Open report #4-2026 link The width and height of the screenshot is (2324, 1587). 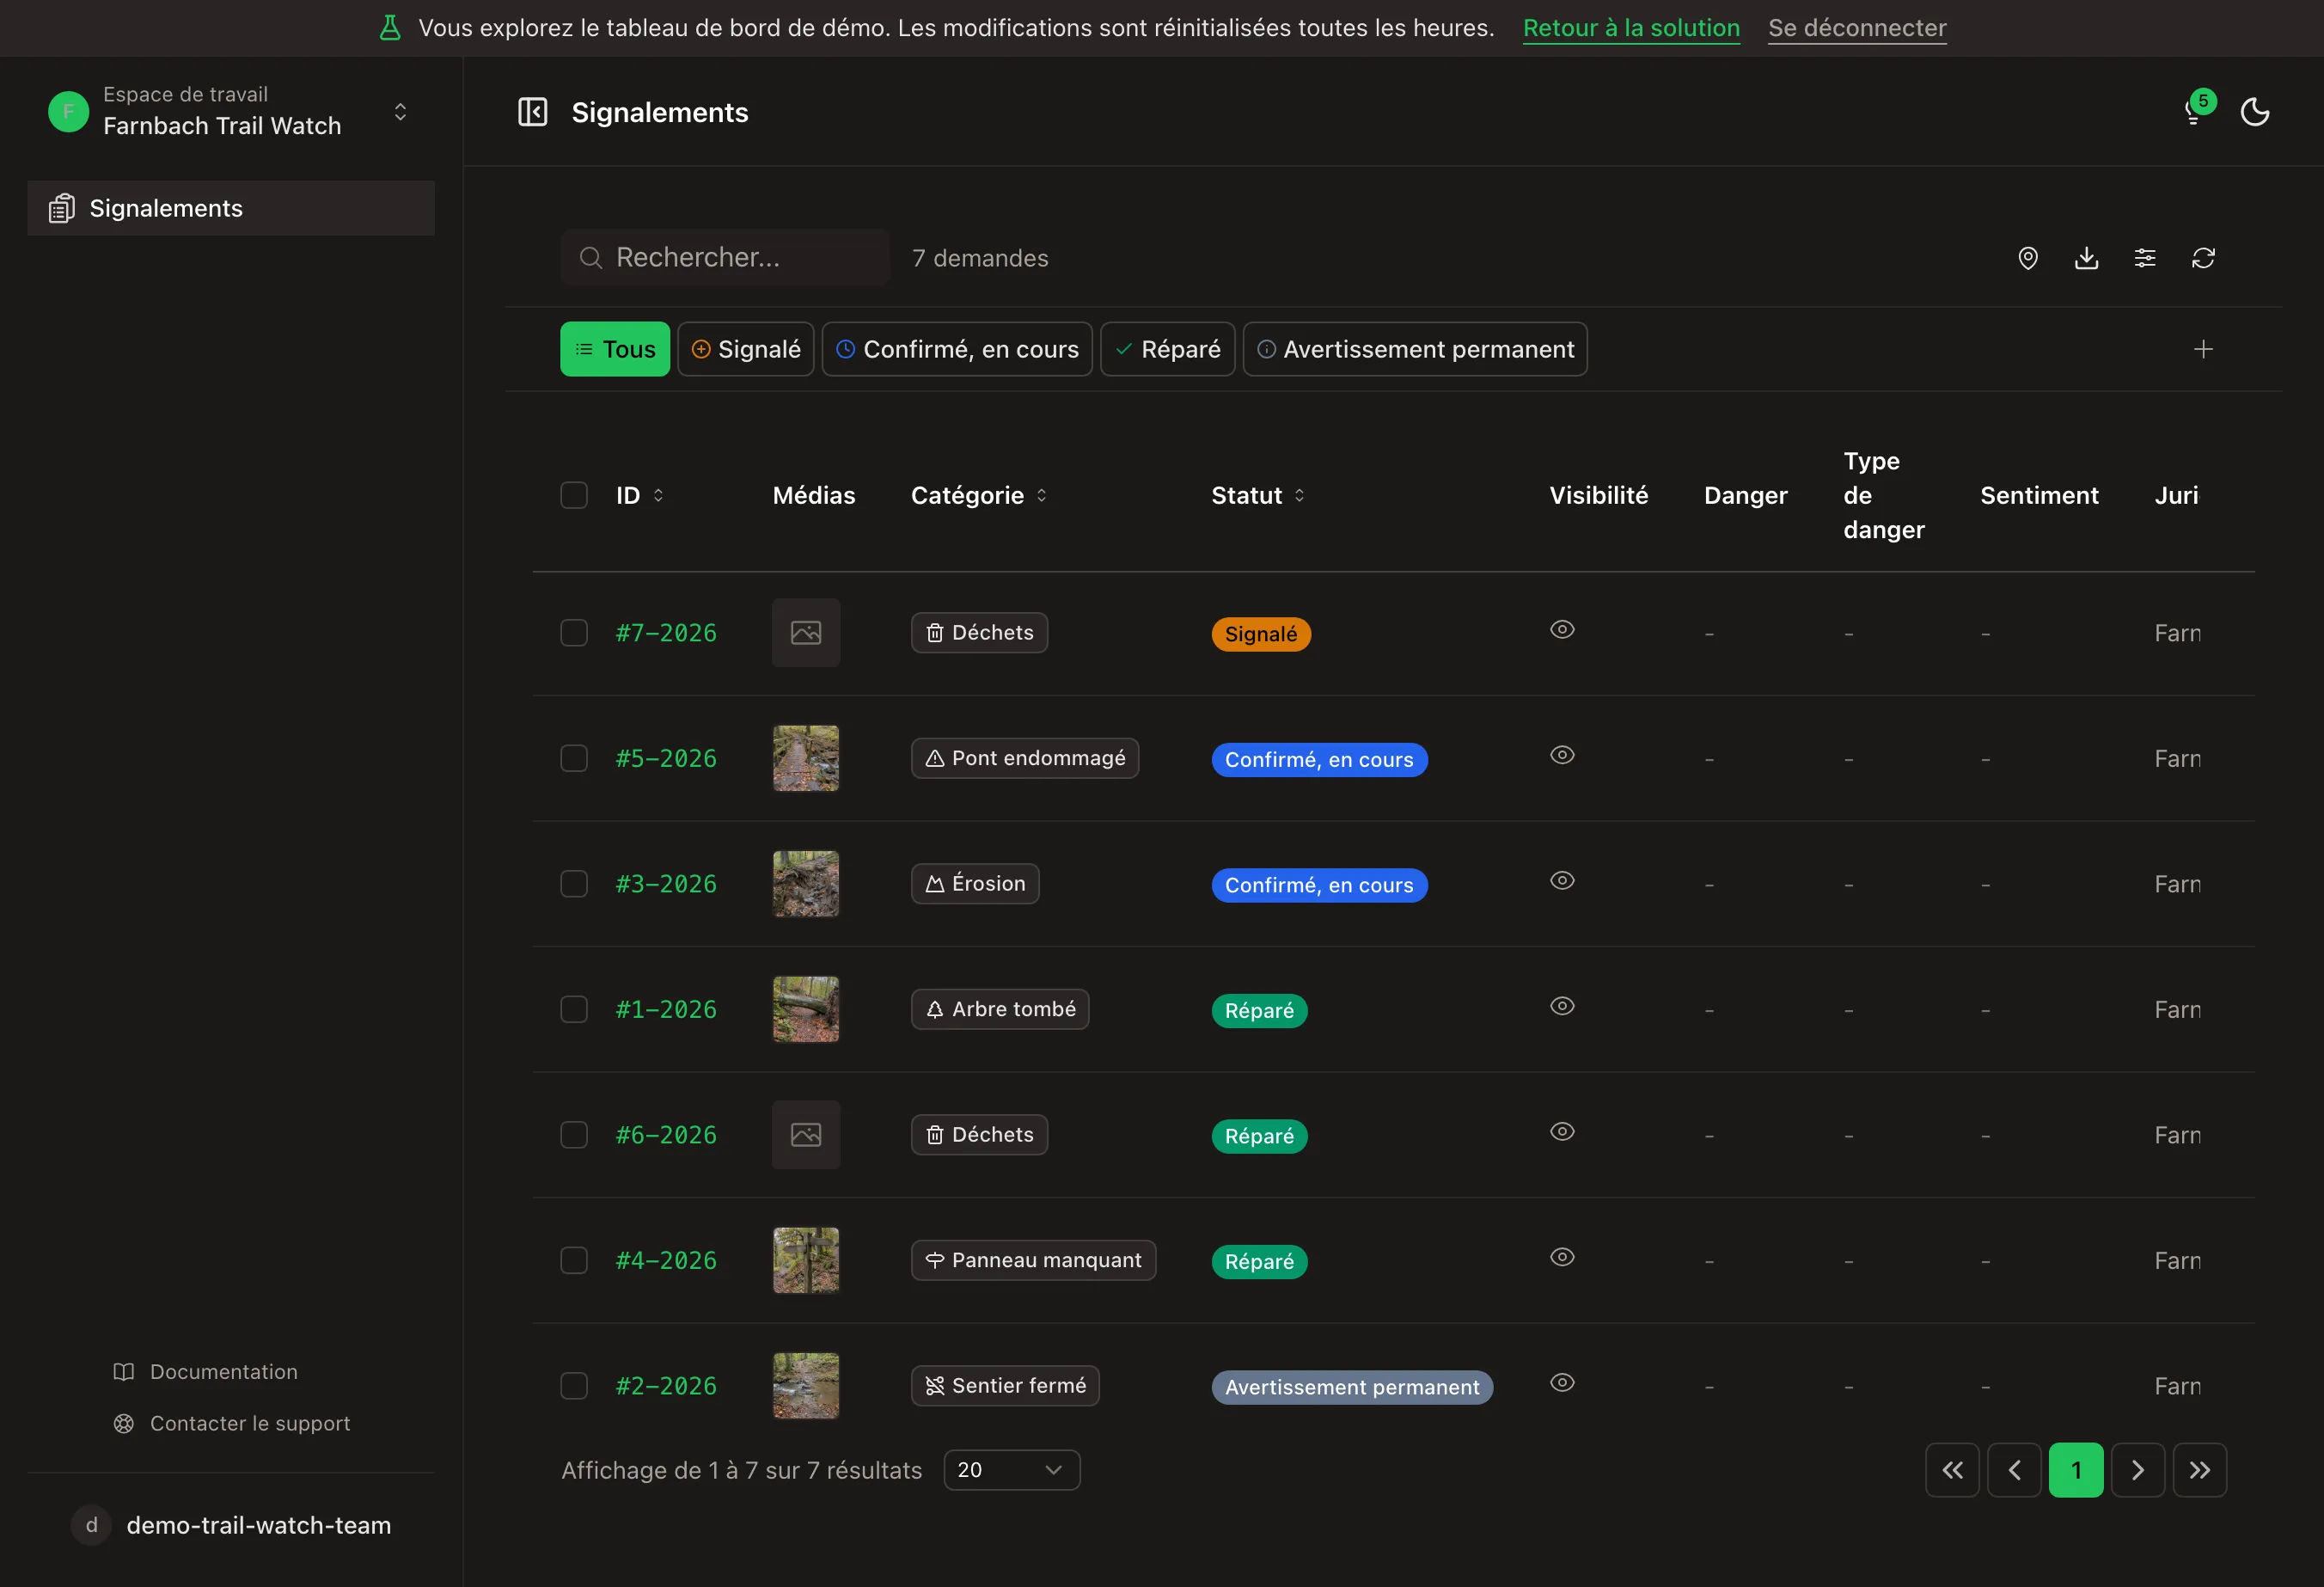pos(666,1260)
